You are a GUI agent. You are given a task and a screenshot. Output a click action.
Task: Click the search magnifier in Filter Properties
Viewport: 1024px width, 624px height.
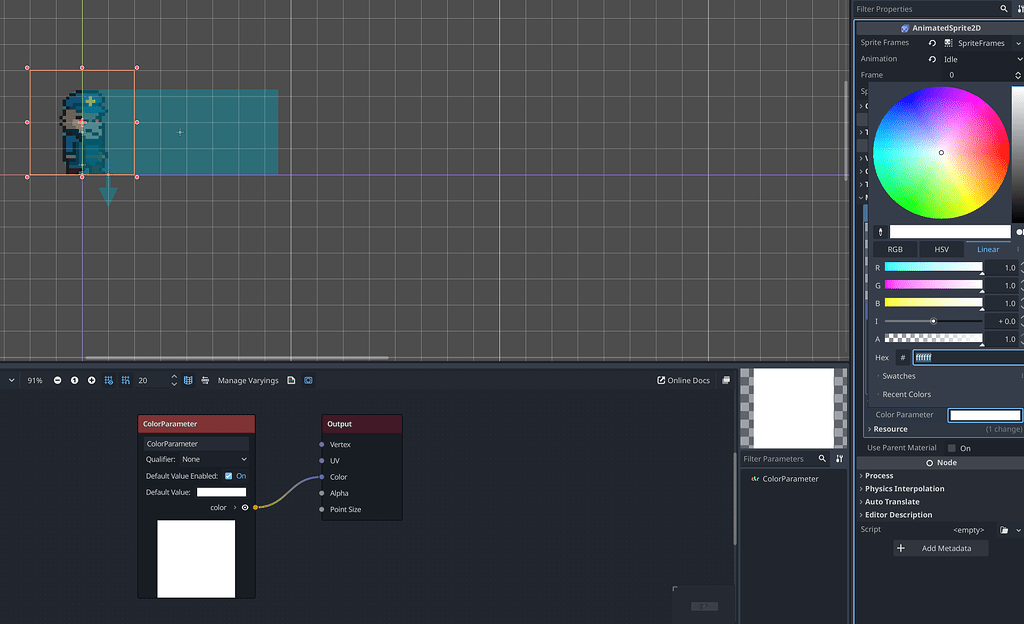coord(1003,8)
